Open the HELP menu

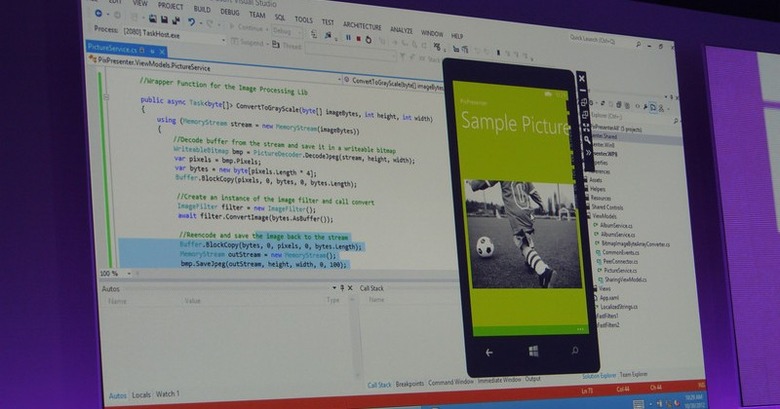[457, 36]
